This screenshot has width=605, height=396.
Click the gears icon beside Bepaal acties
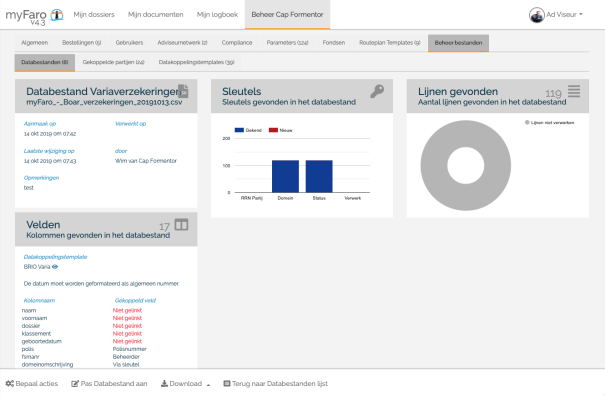(x=10, y=383)
